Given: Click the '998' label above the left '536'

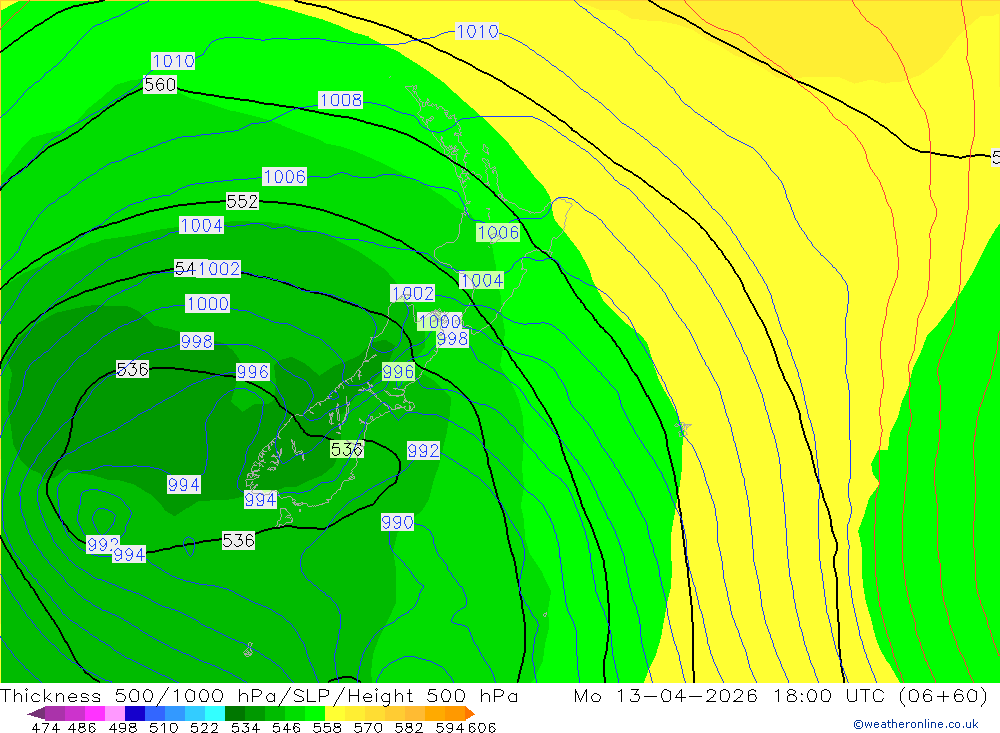Looking at the screenshot, I should tap(196, 341).
